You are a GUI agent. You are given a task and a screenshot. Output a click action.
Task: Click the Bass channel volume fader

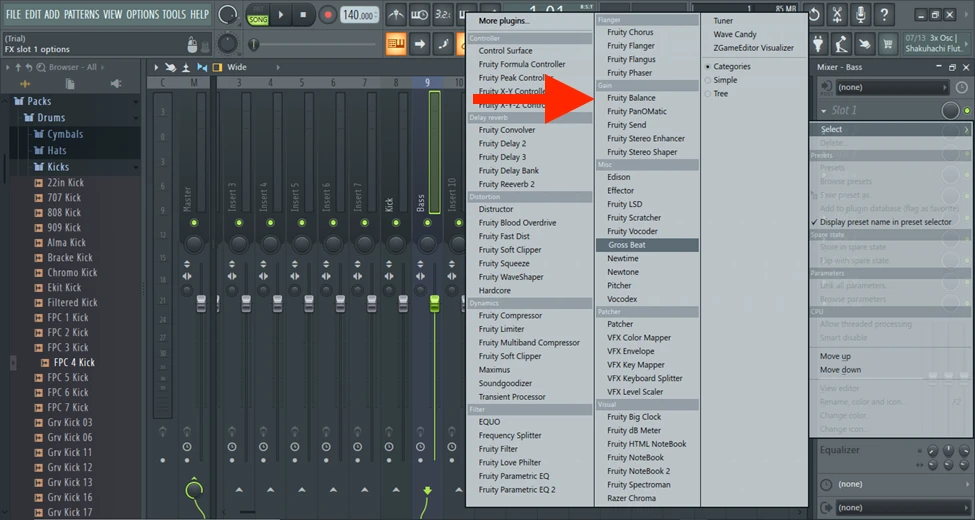pyautogui.click(x=434, y=301)
